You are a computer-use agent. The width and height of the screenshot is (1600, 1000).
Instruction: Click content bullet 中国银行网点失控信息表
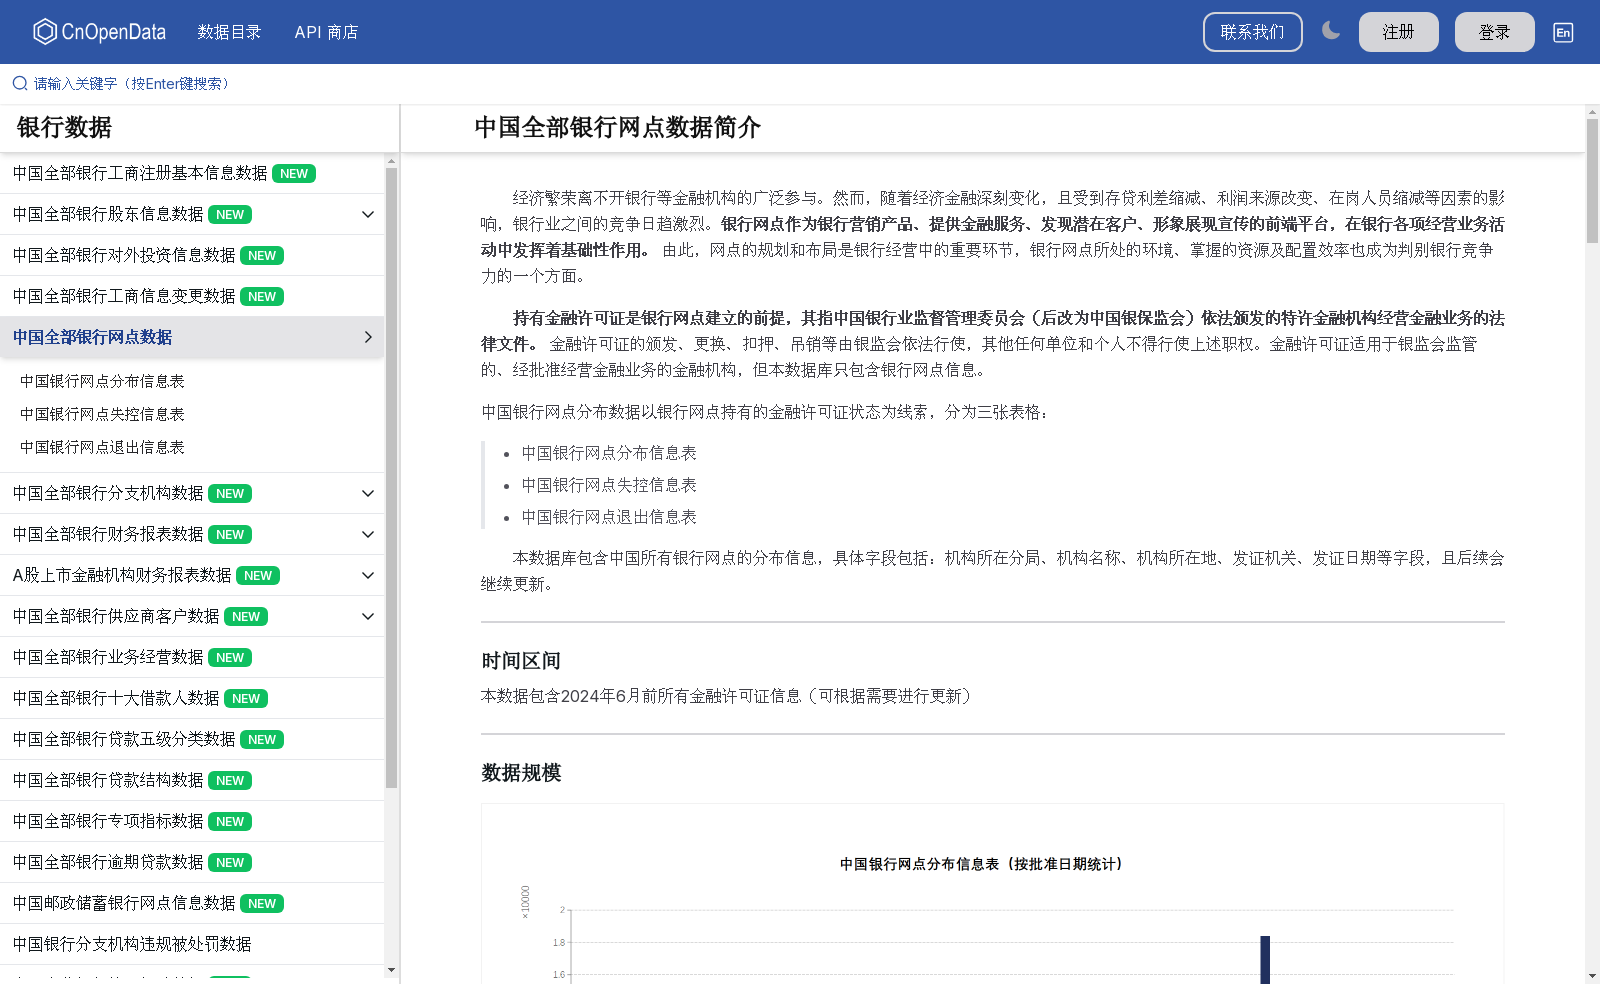609,485
